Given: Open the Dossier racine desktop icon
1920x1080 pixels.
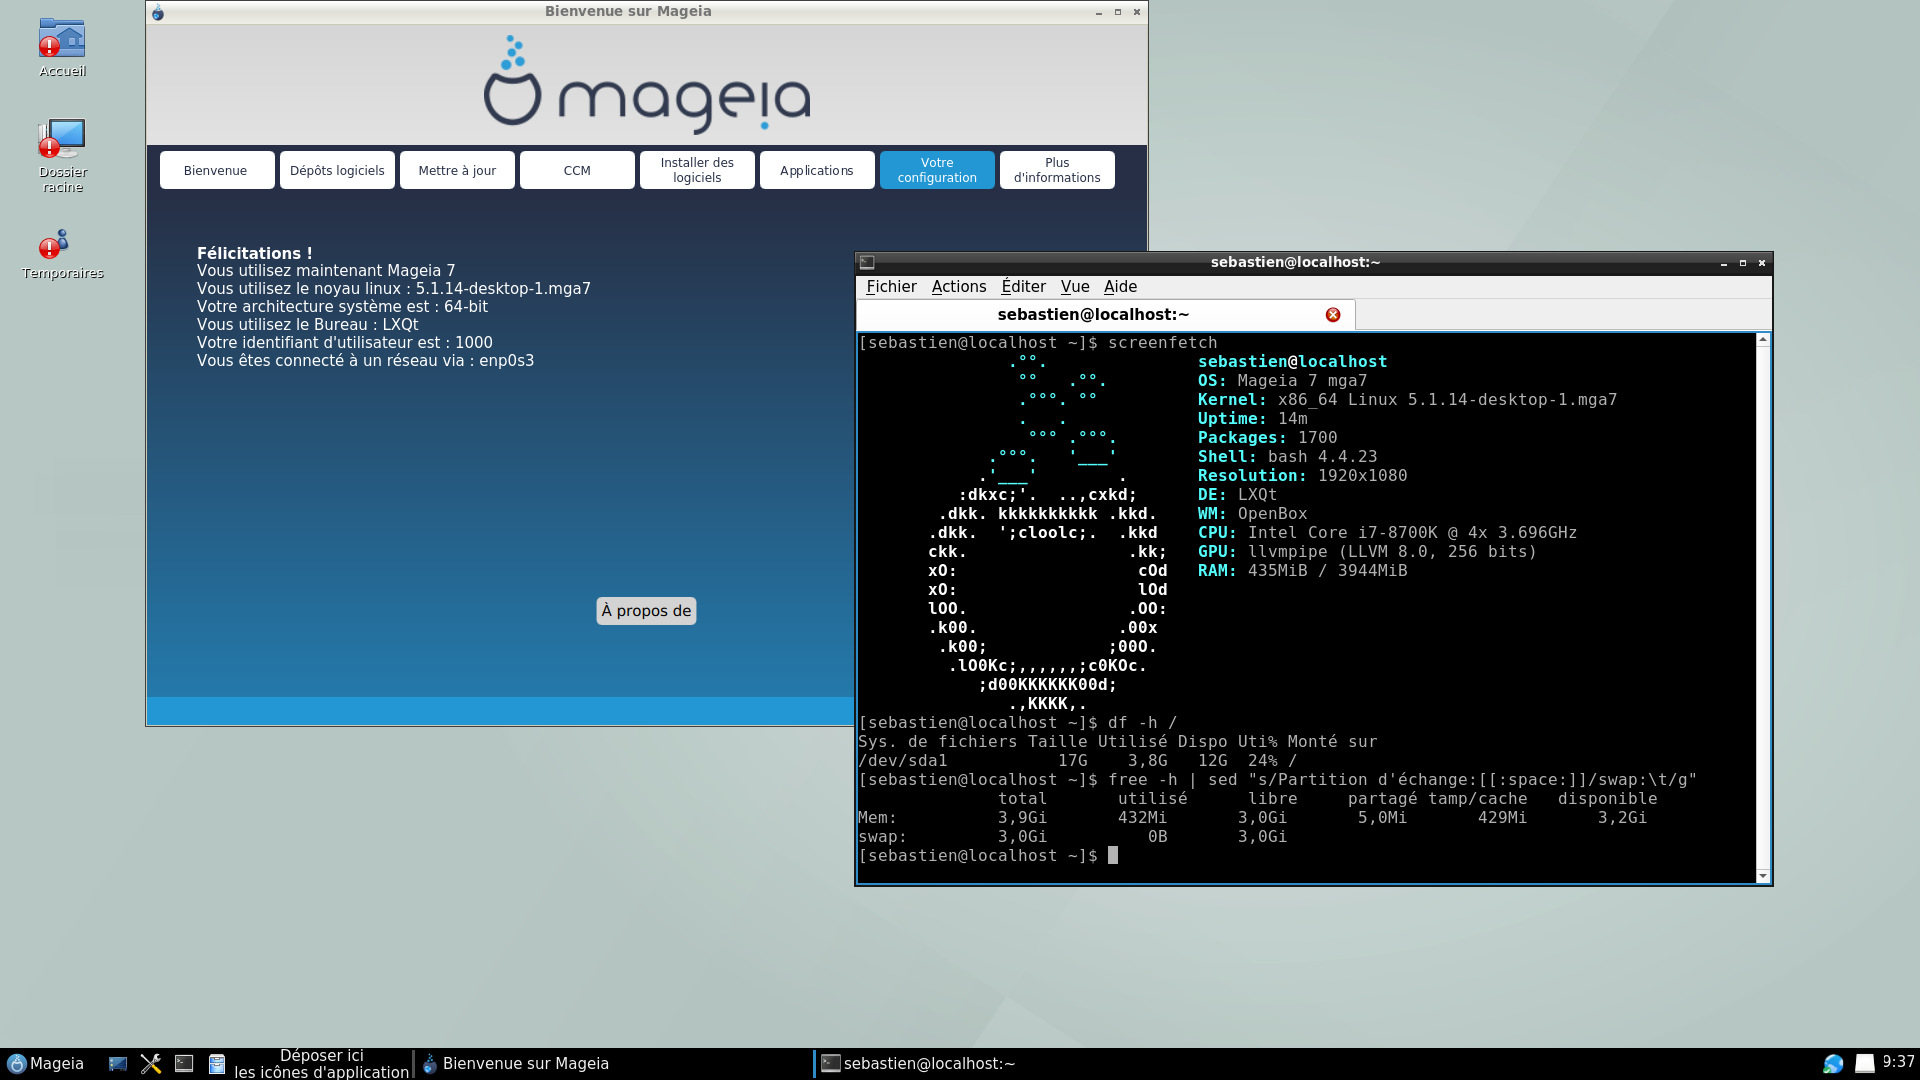Looking at the screenshot, I should tap(62, 155).
